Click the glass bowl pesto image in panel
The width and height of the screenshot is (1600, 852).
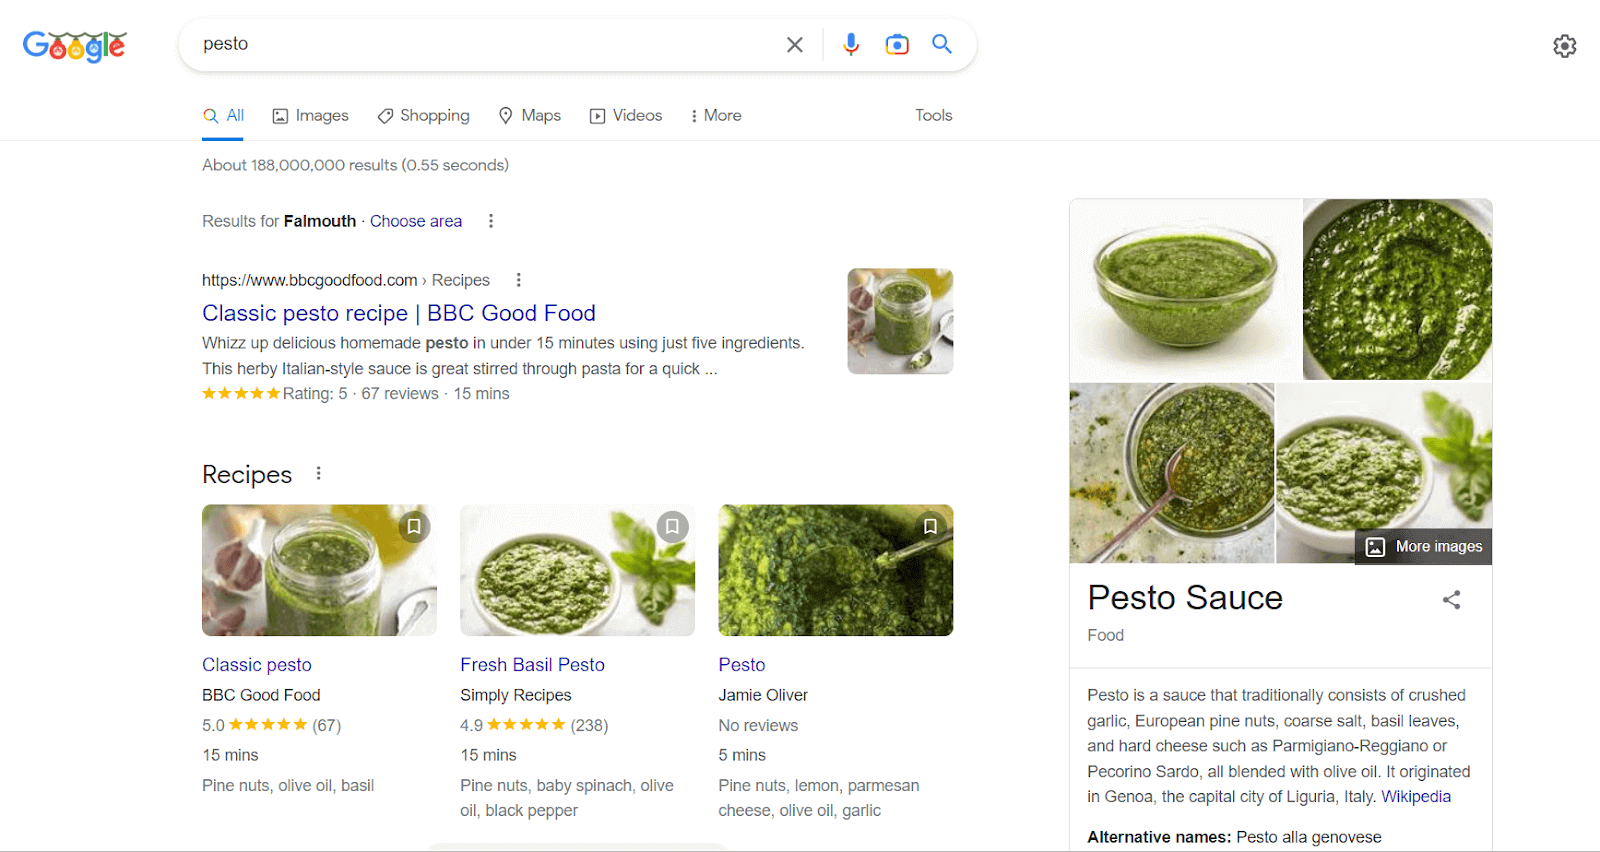click(x=1185, y=290)
